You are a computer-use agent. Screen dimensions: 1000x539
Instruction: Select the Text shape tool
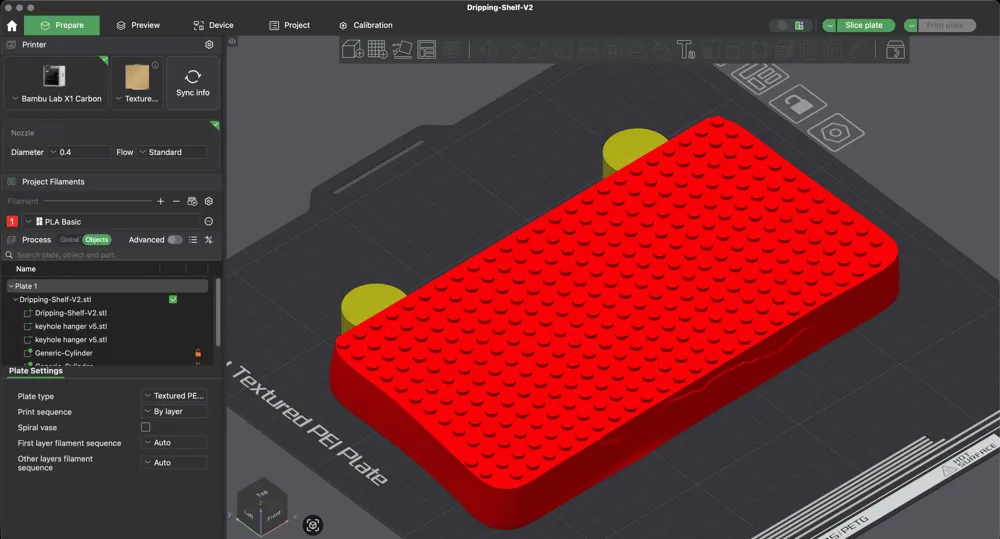686,49
